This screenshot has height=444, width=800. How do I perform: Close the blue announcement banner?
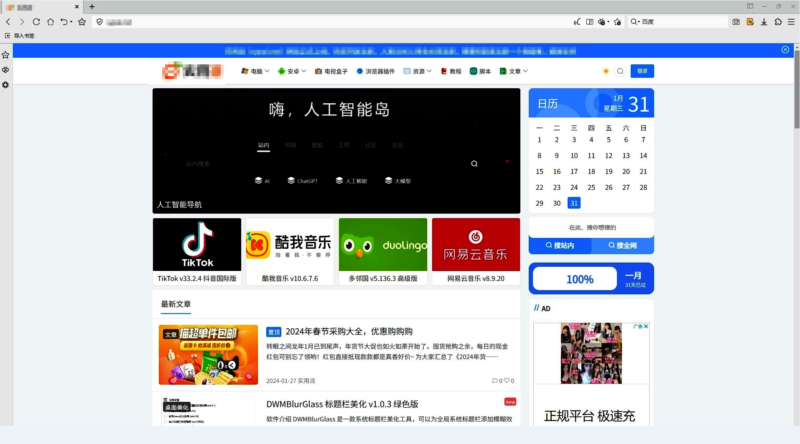point(785,50)
